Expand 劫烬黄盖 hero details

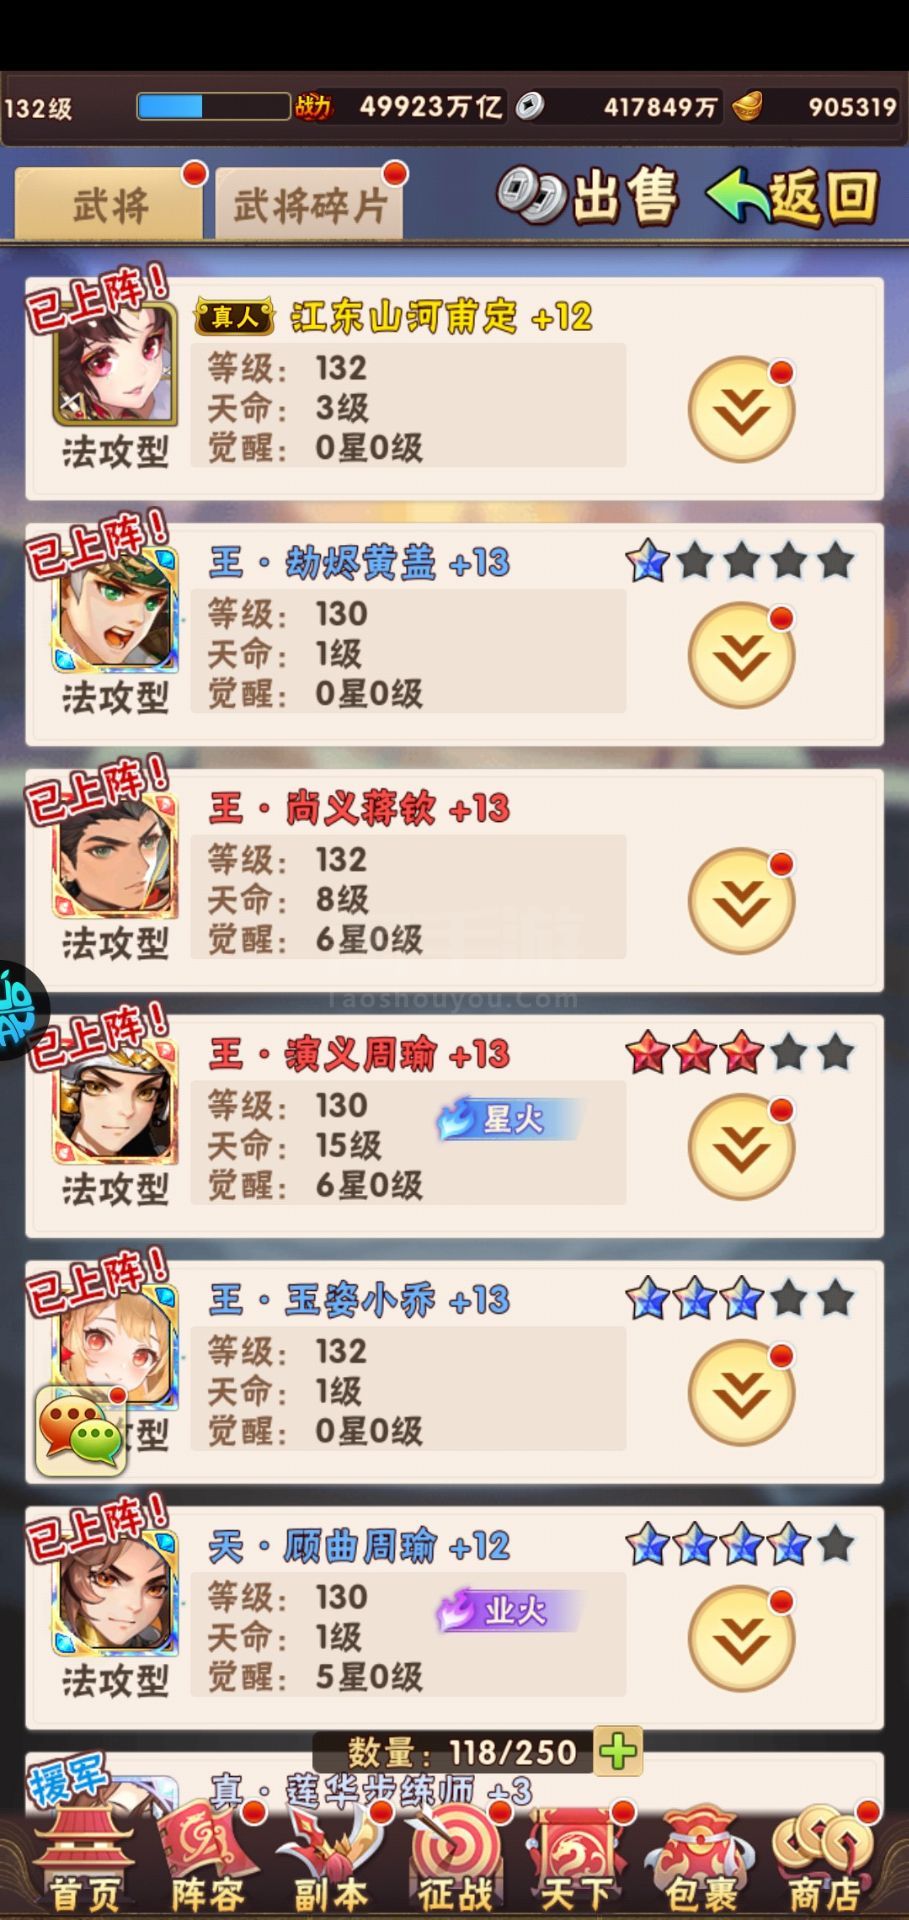point(741,655)
